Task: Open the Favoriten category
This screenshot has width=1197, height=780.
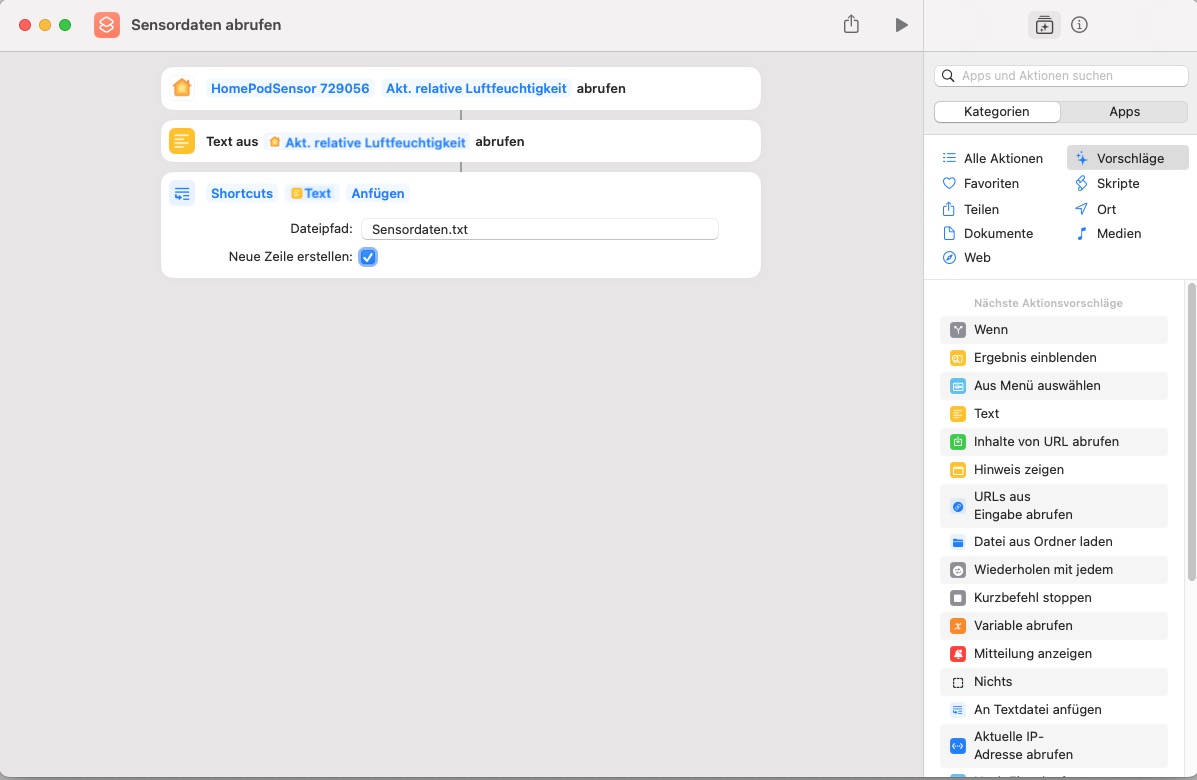Action: 981,183
